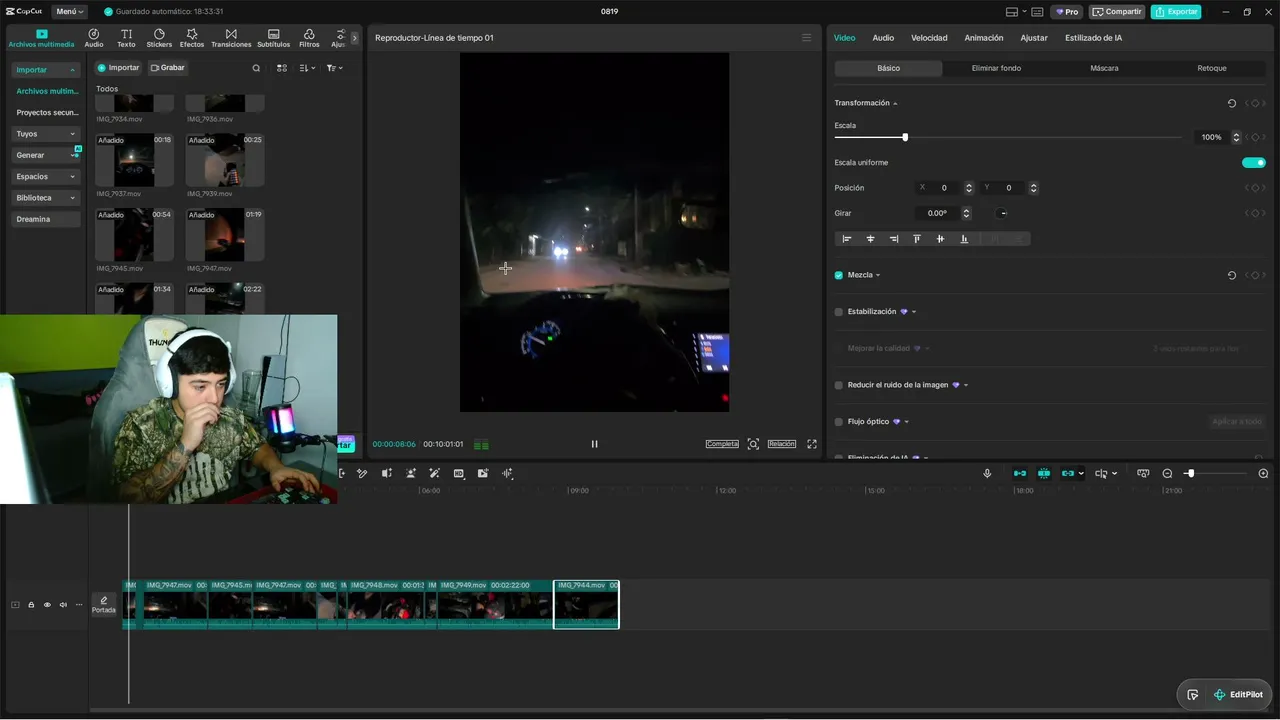Open the media sort order dropdown
Screen dimensions: 1280x720
[x=307, y=68]
